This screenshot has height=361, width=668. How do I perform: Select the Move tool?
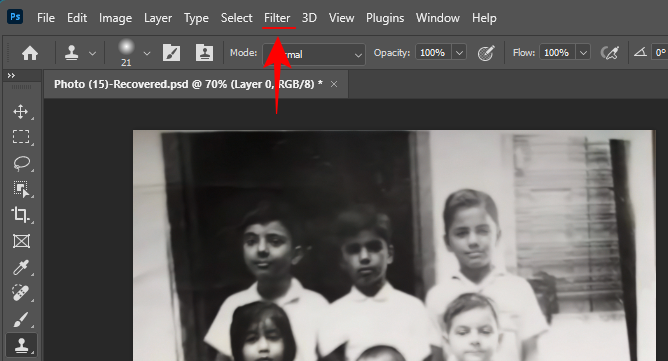[21, 112]
